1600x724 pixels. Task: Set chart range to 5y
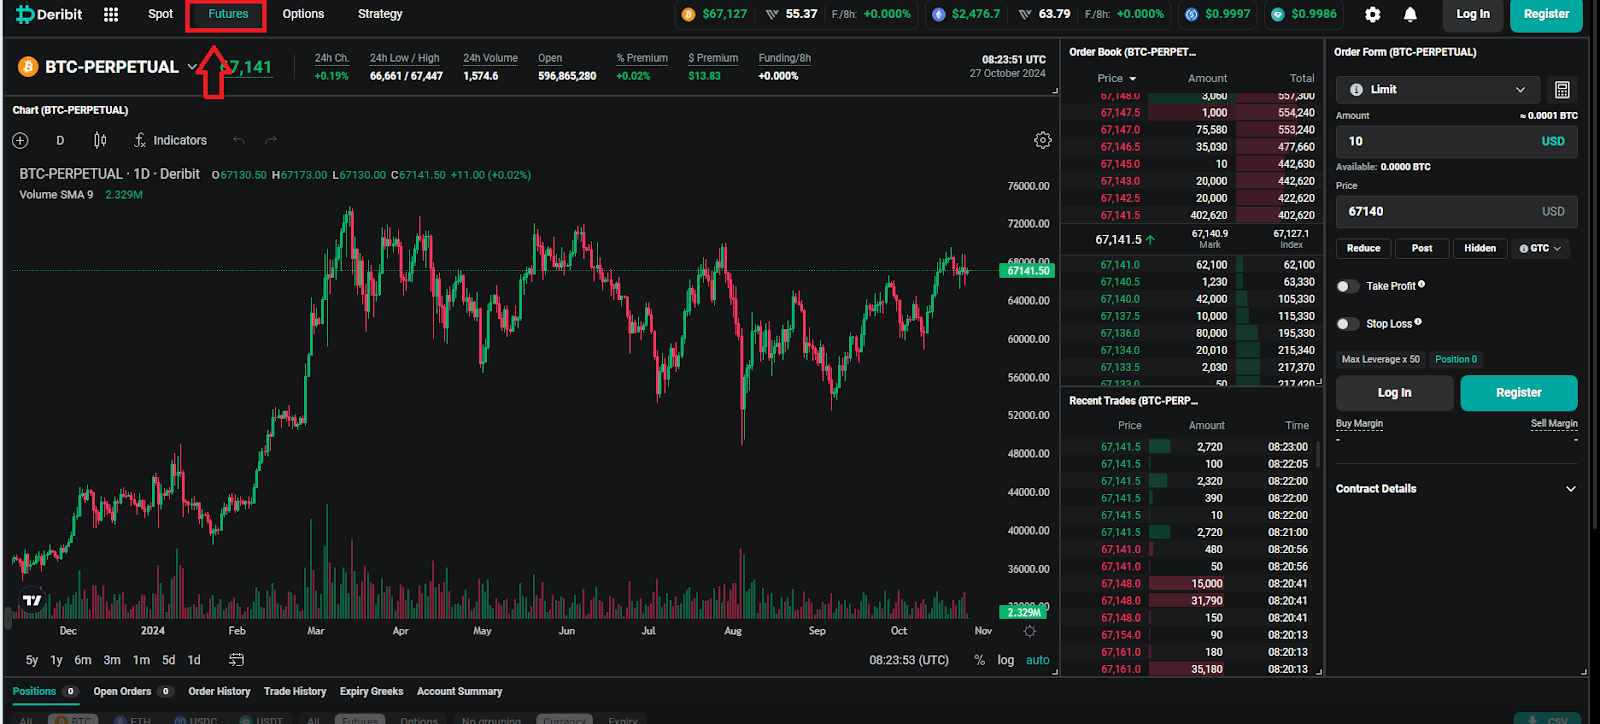pos(32,660)
